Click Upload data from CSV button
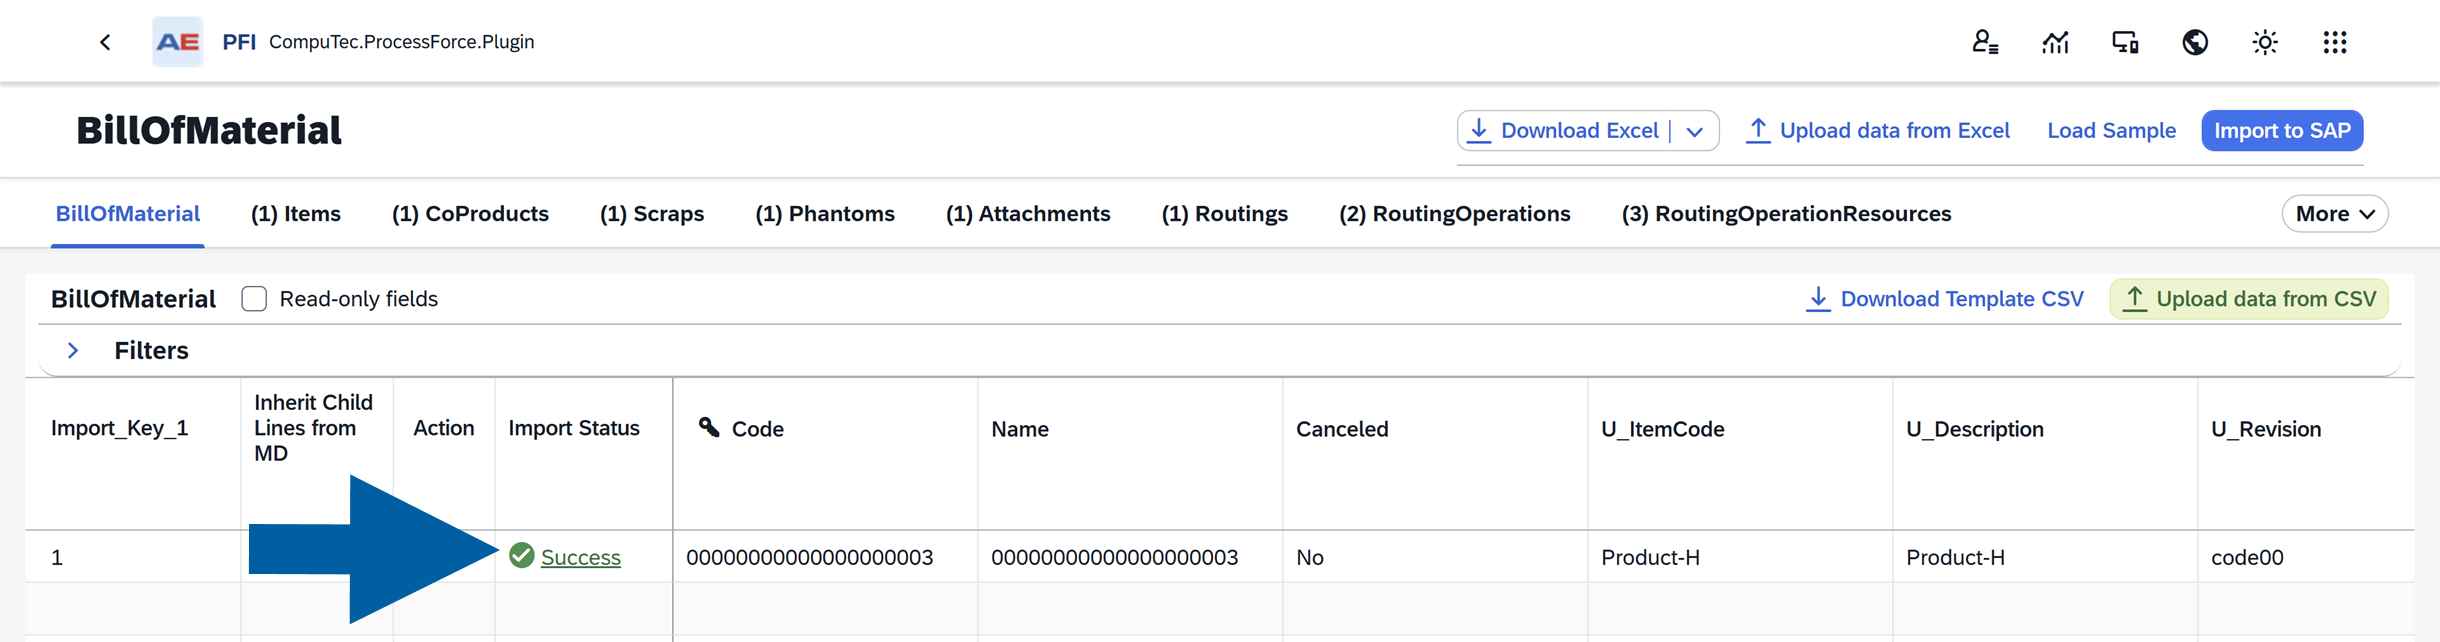This screenshot has width=2440, height=642. click(x=2249, y=299)
